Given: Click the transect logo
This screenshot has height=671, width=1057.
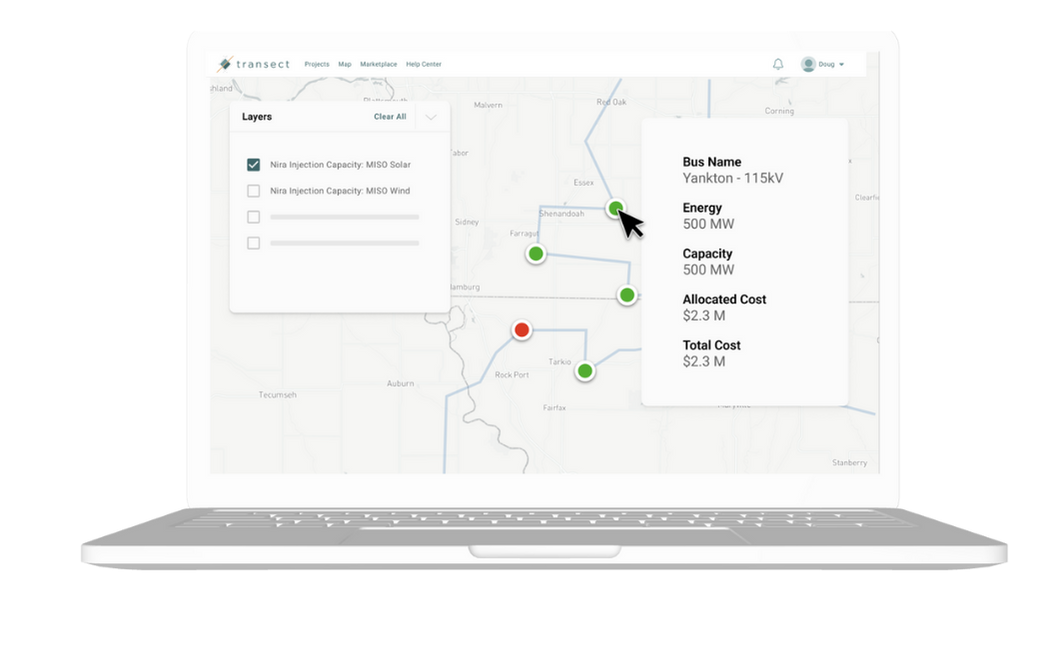Looking at the screenshot, I should coord(253,64).
